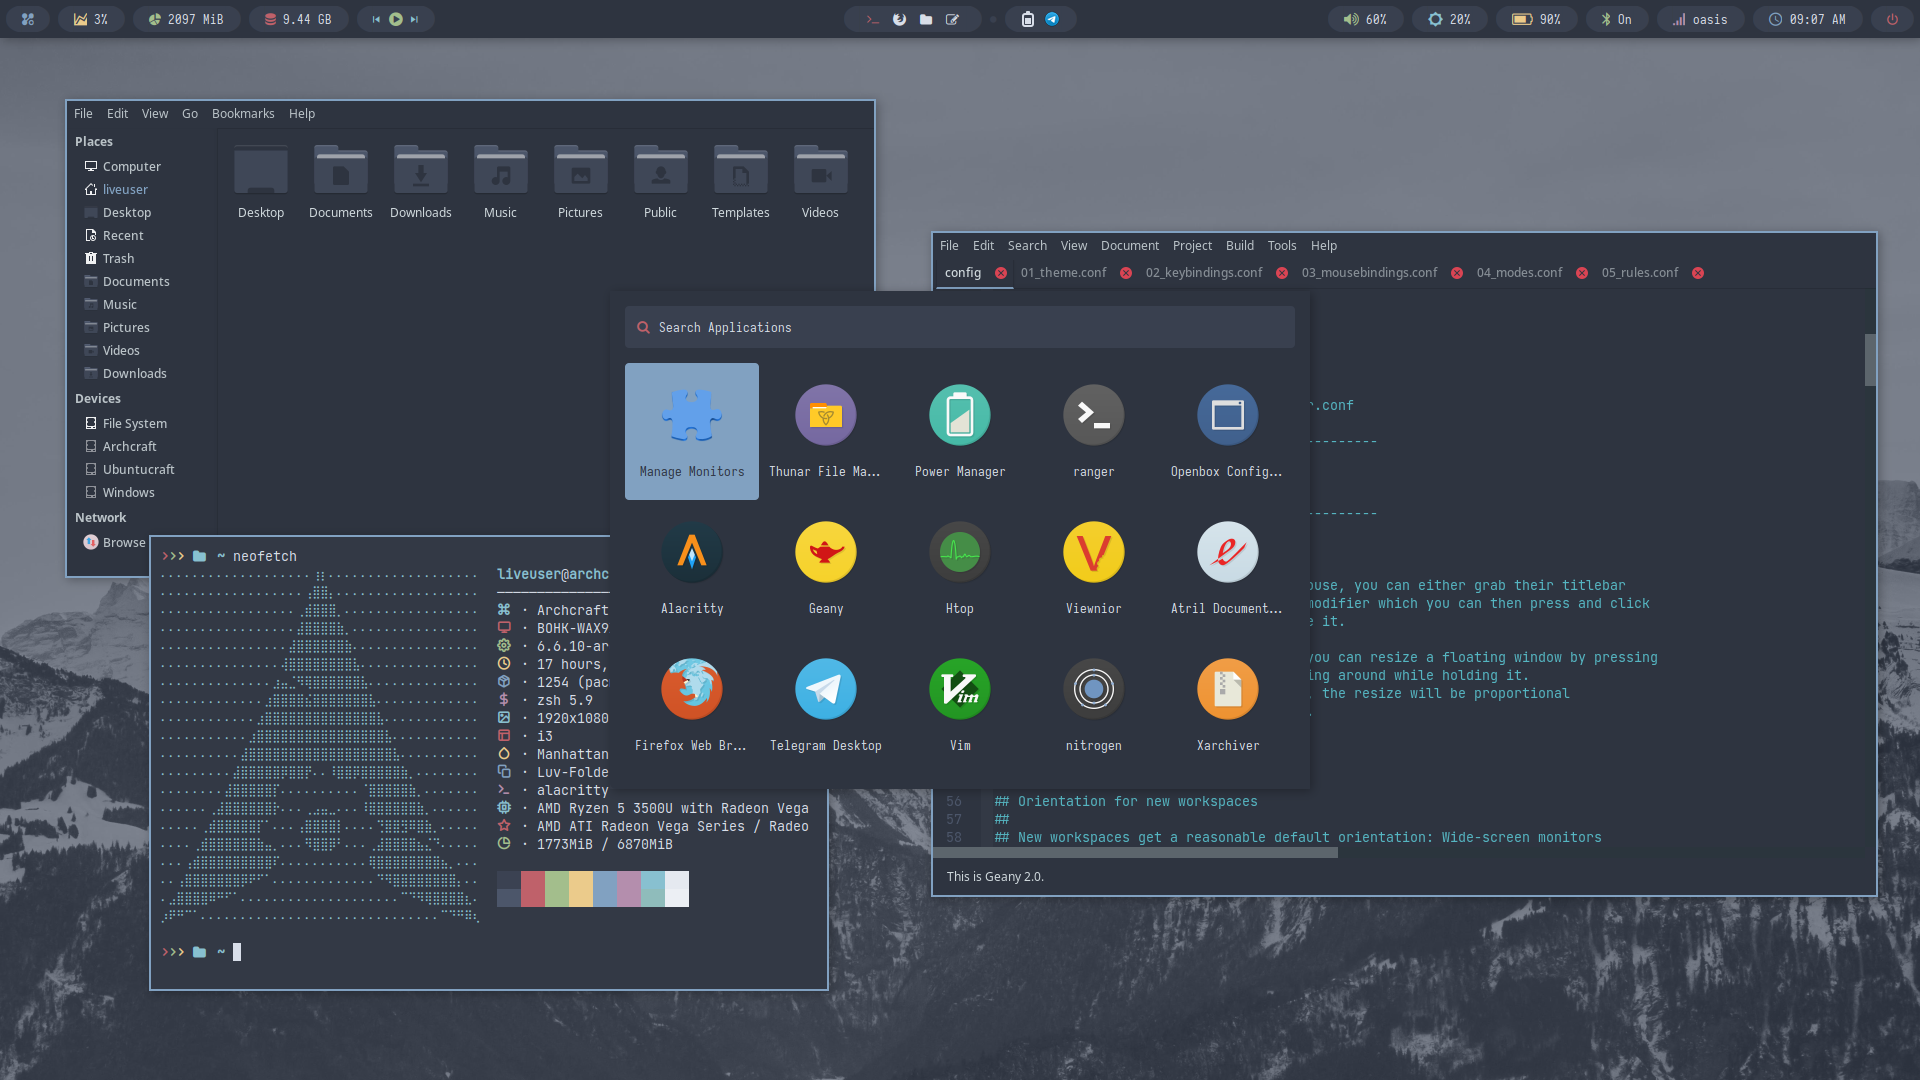Image resolution: width=1920 pixels, height=1080 pixels.
Task: Click the volume 60% indicator
Action: point(1365,19)
